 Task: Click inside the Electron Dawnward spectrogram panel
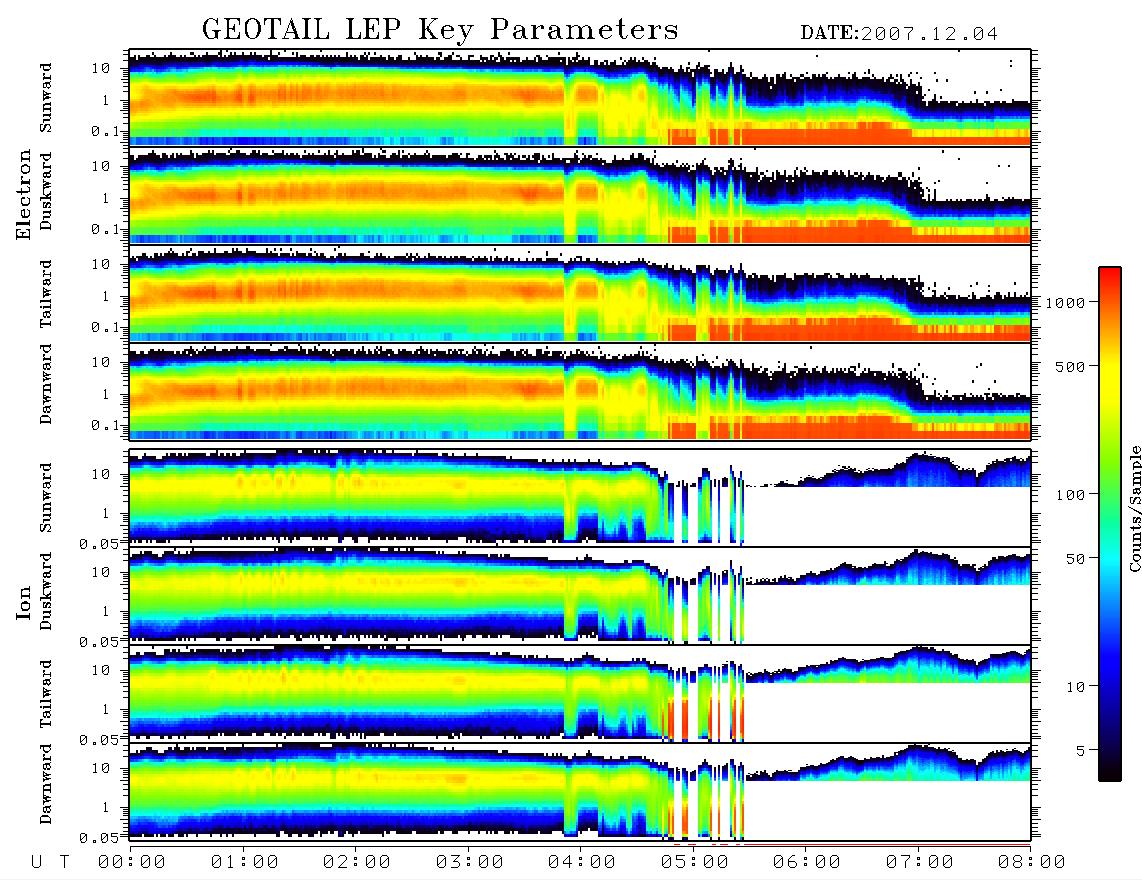point(580,391)
